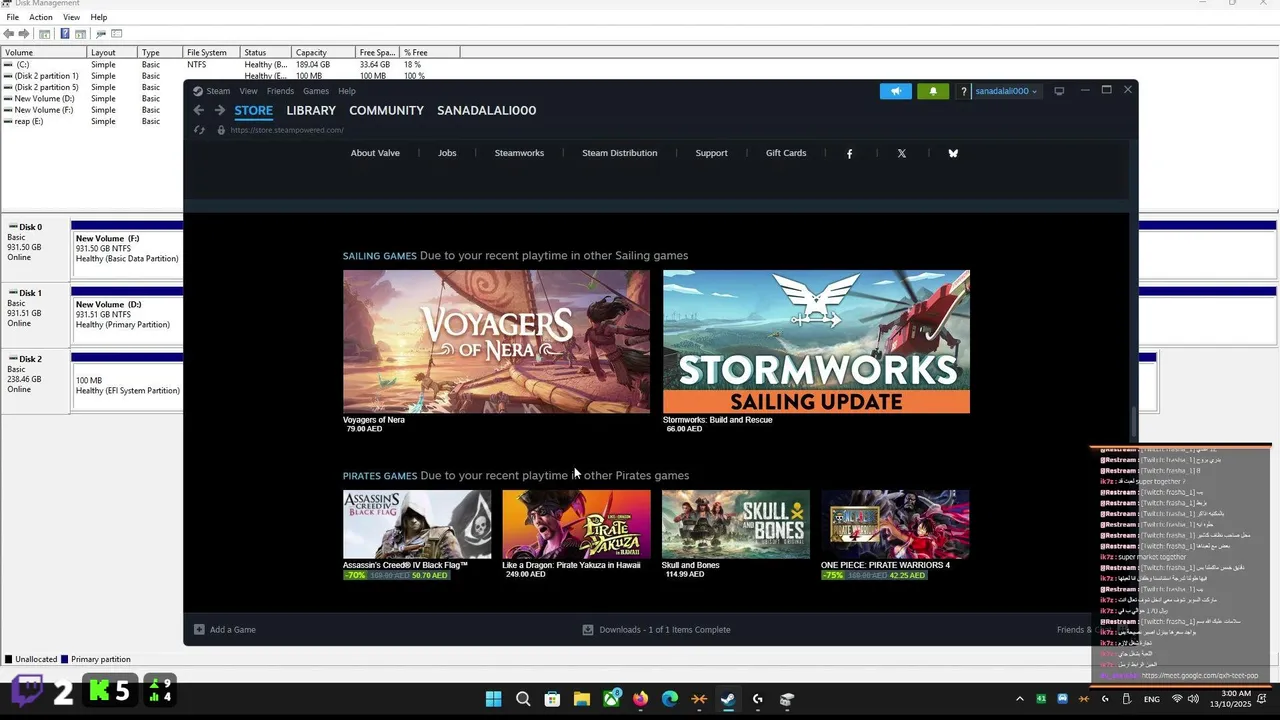Open Steam's Help menu
1280x720 pixels.
click(347, 91)
